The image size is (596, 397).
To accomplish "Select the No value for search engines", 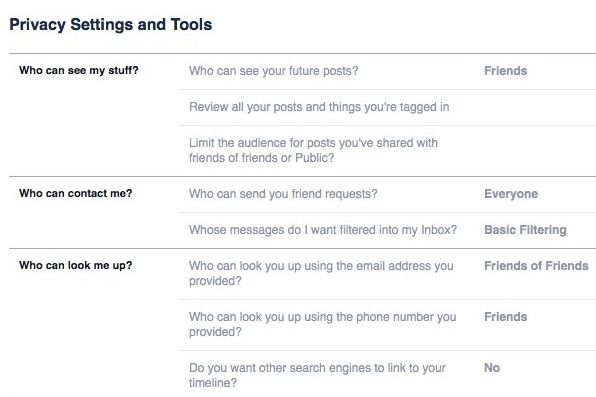I will pyautogui.click(x=492, y=368).
